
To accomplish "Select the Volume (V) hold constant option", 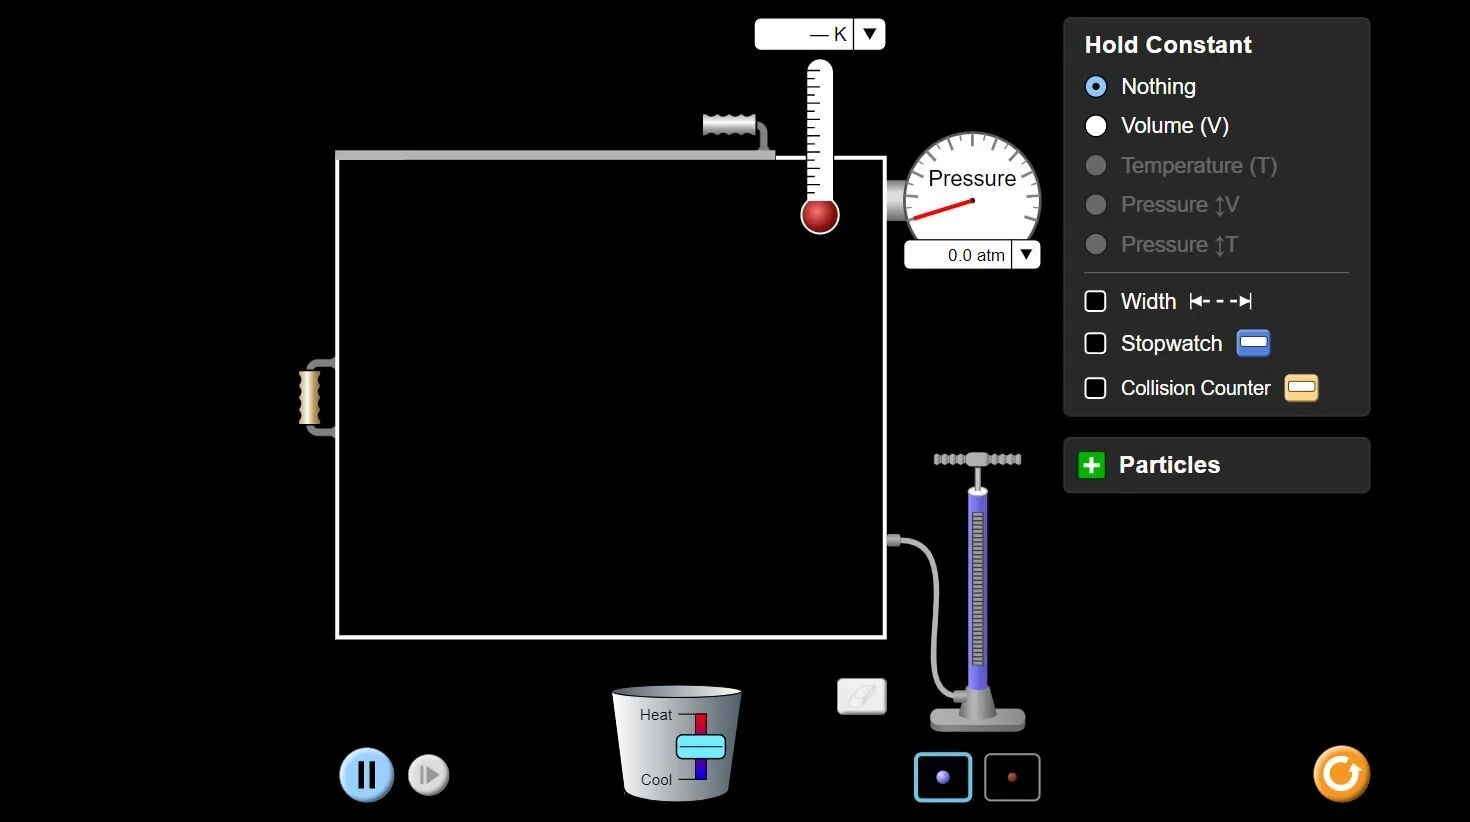I will 1096,126.
